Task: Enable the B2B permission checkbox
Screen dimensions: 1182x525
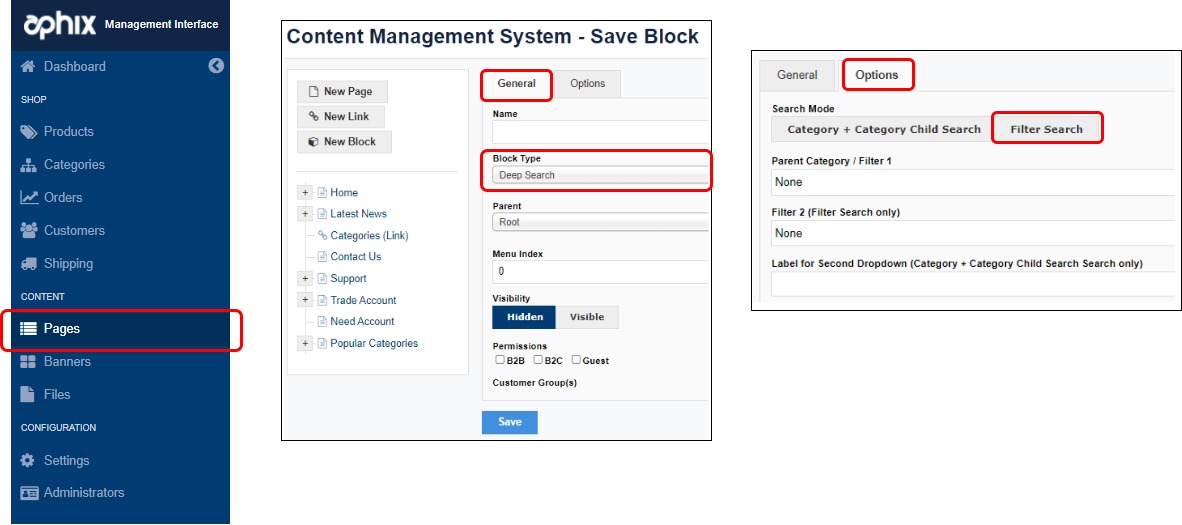Action: (500, 360)
